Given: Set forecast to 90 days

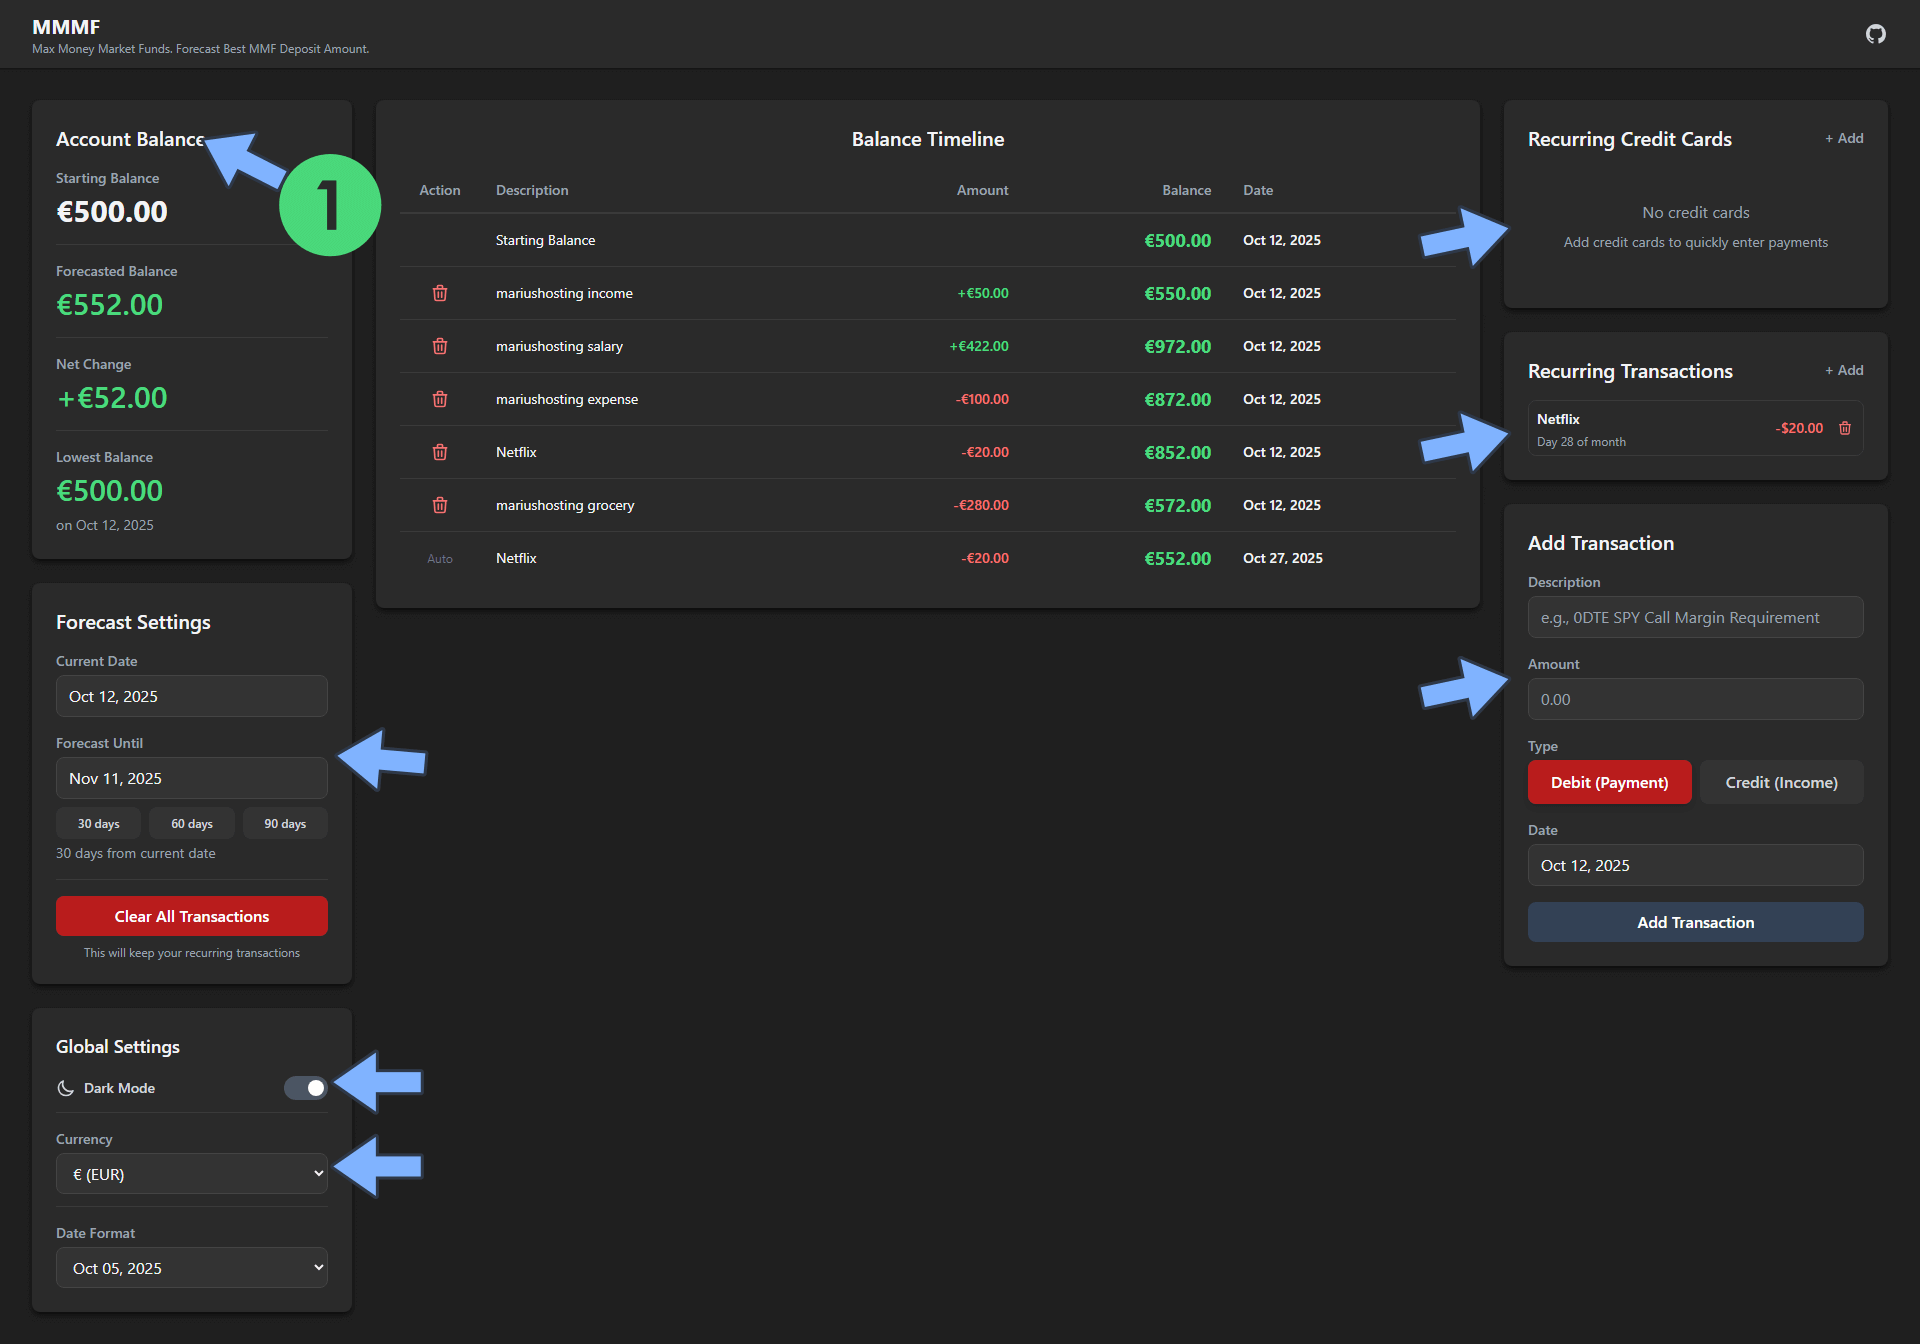Looking at the screenshot, I should click(x=285, y=824).
